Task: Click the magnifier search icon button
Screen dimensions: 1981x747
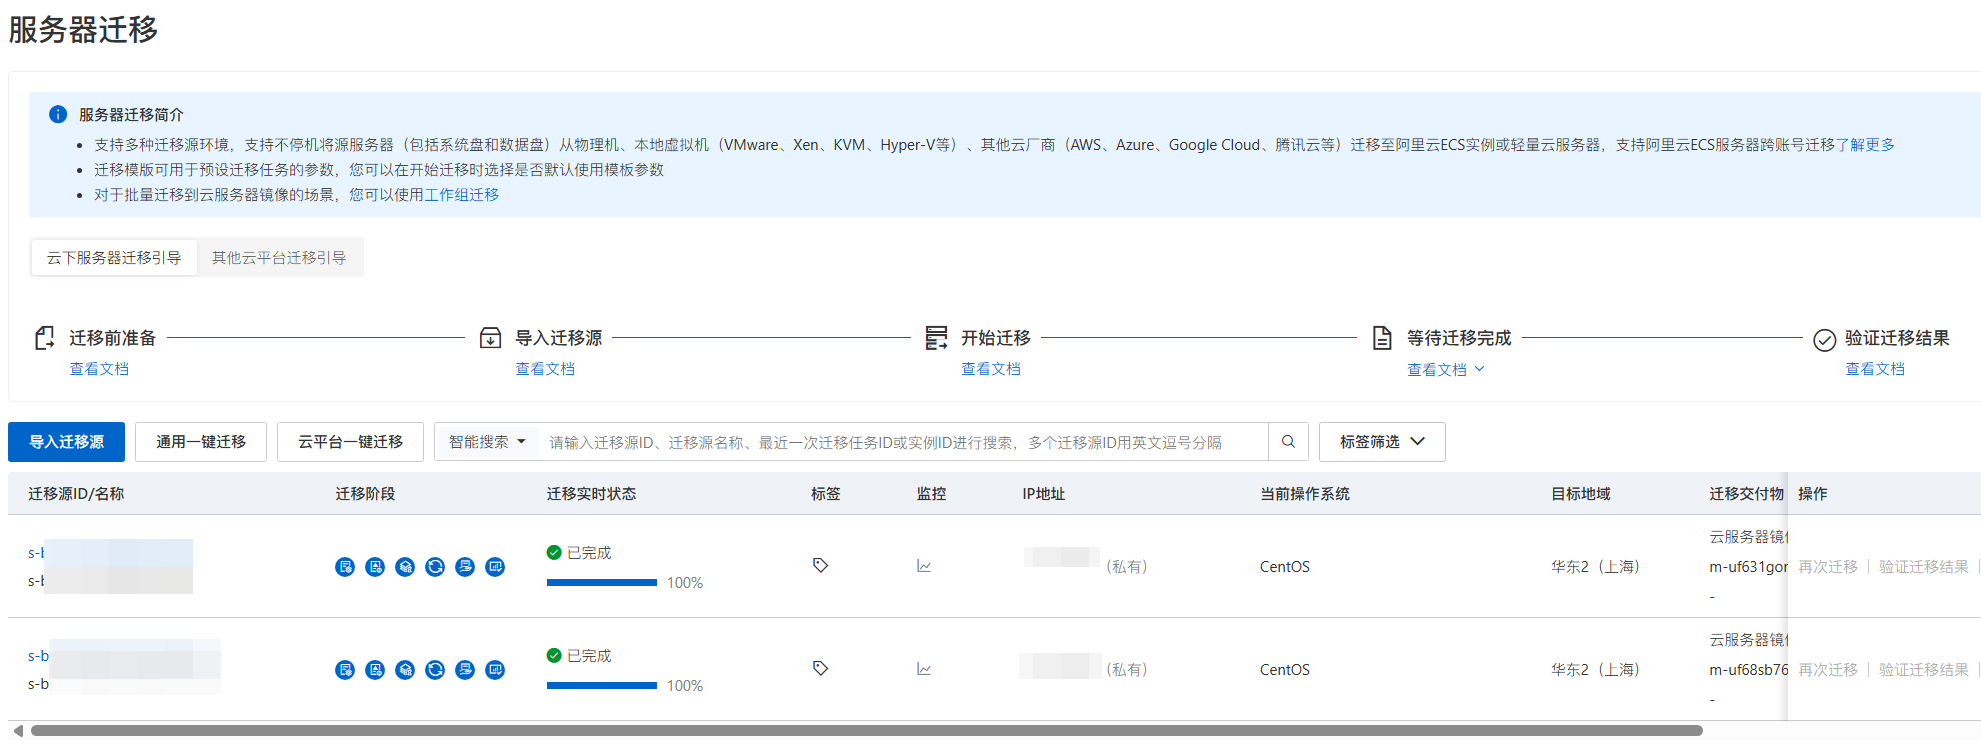Action: 1288,442
